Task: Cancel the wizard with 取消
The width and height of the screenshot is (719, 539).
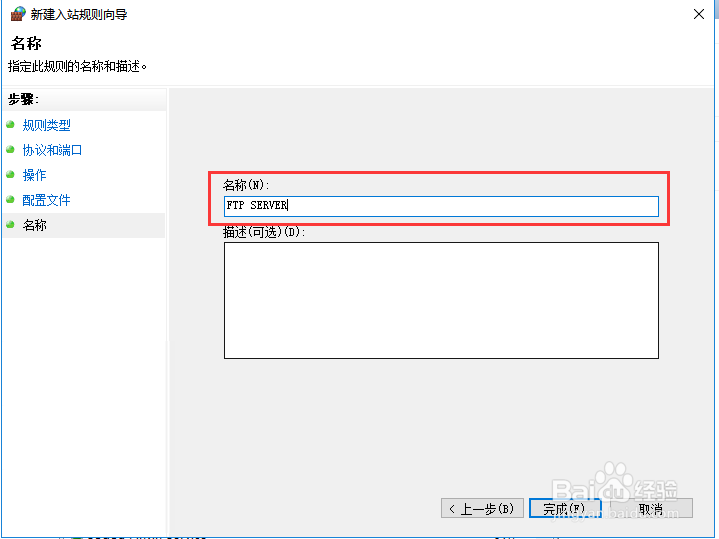Action: pyautogui.click(x=651, y=508)
